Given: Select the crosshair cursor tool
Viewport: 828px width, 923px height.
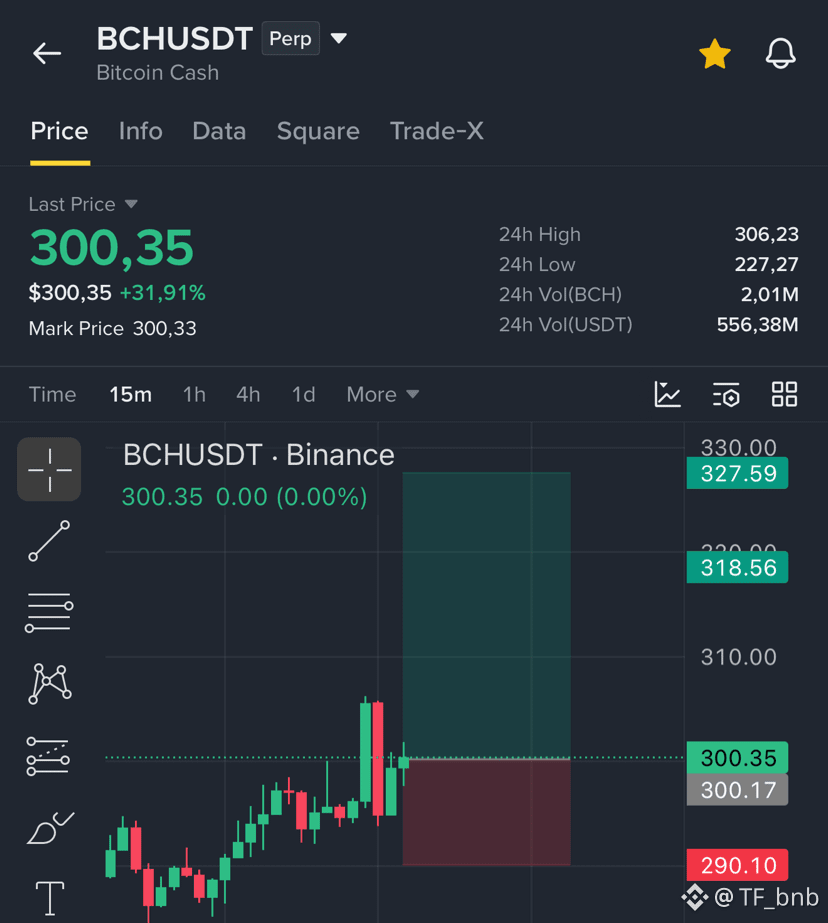Looking at the screenshot, I should 49,469.
